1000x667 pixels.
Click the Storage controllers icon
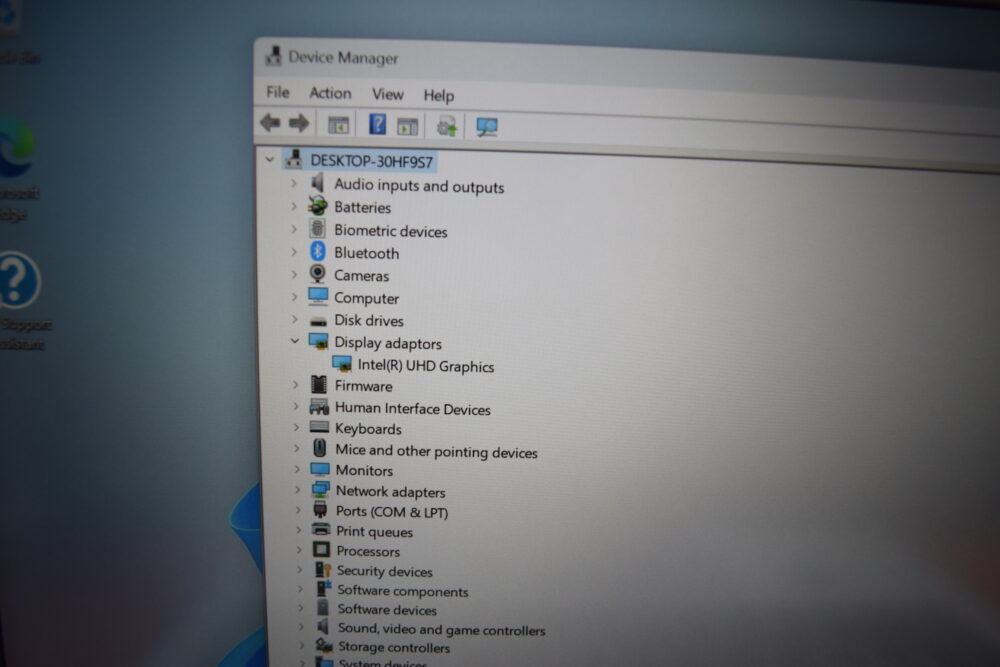pos(325,645)
